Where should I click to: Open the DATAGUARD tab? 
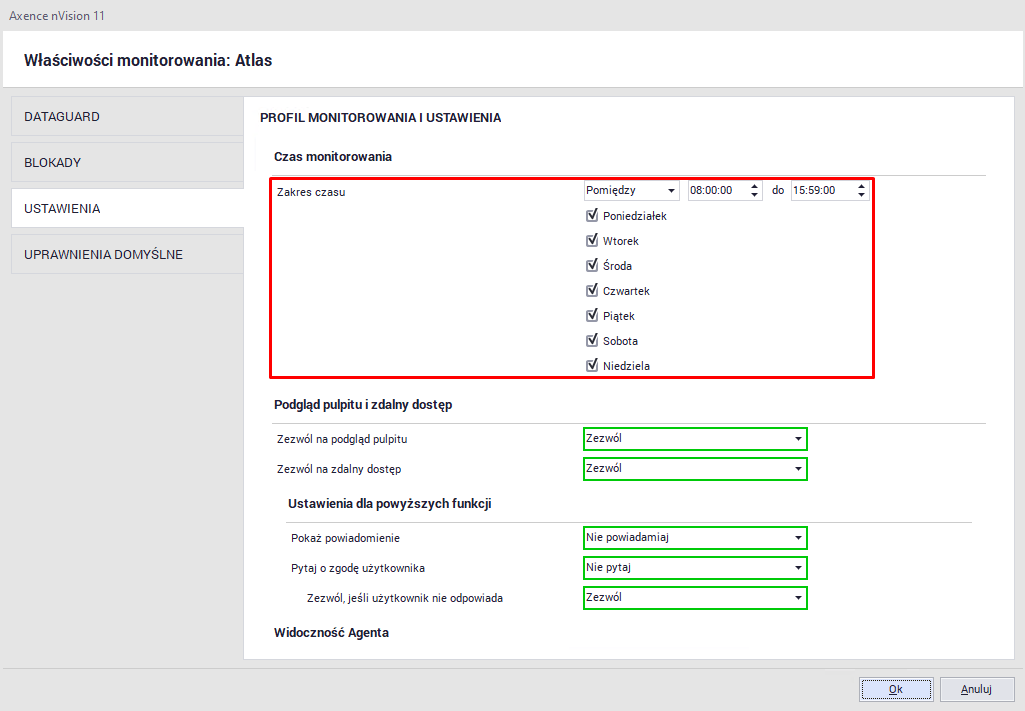coord(126,117)
